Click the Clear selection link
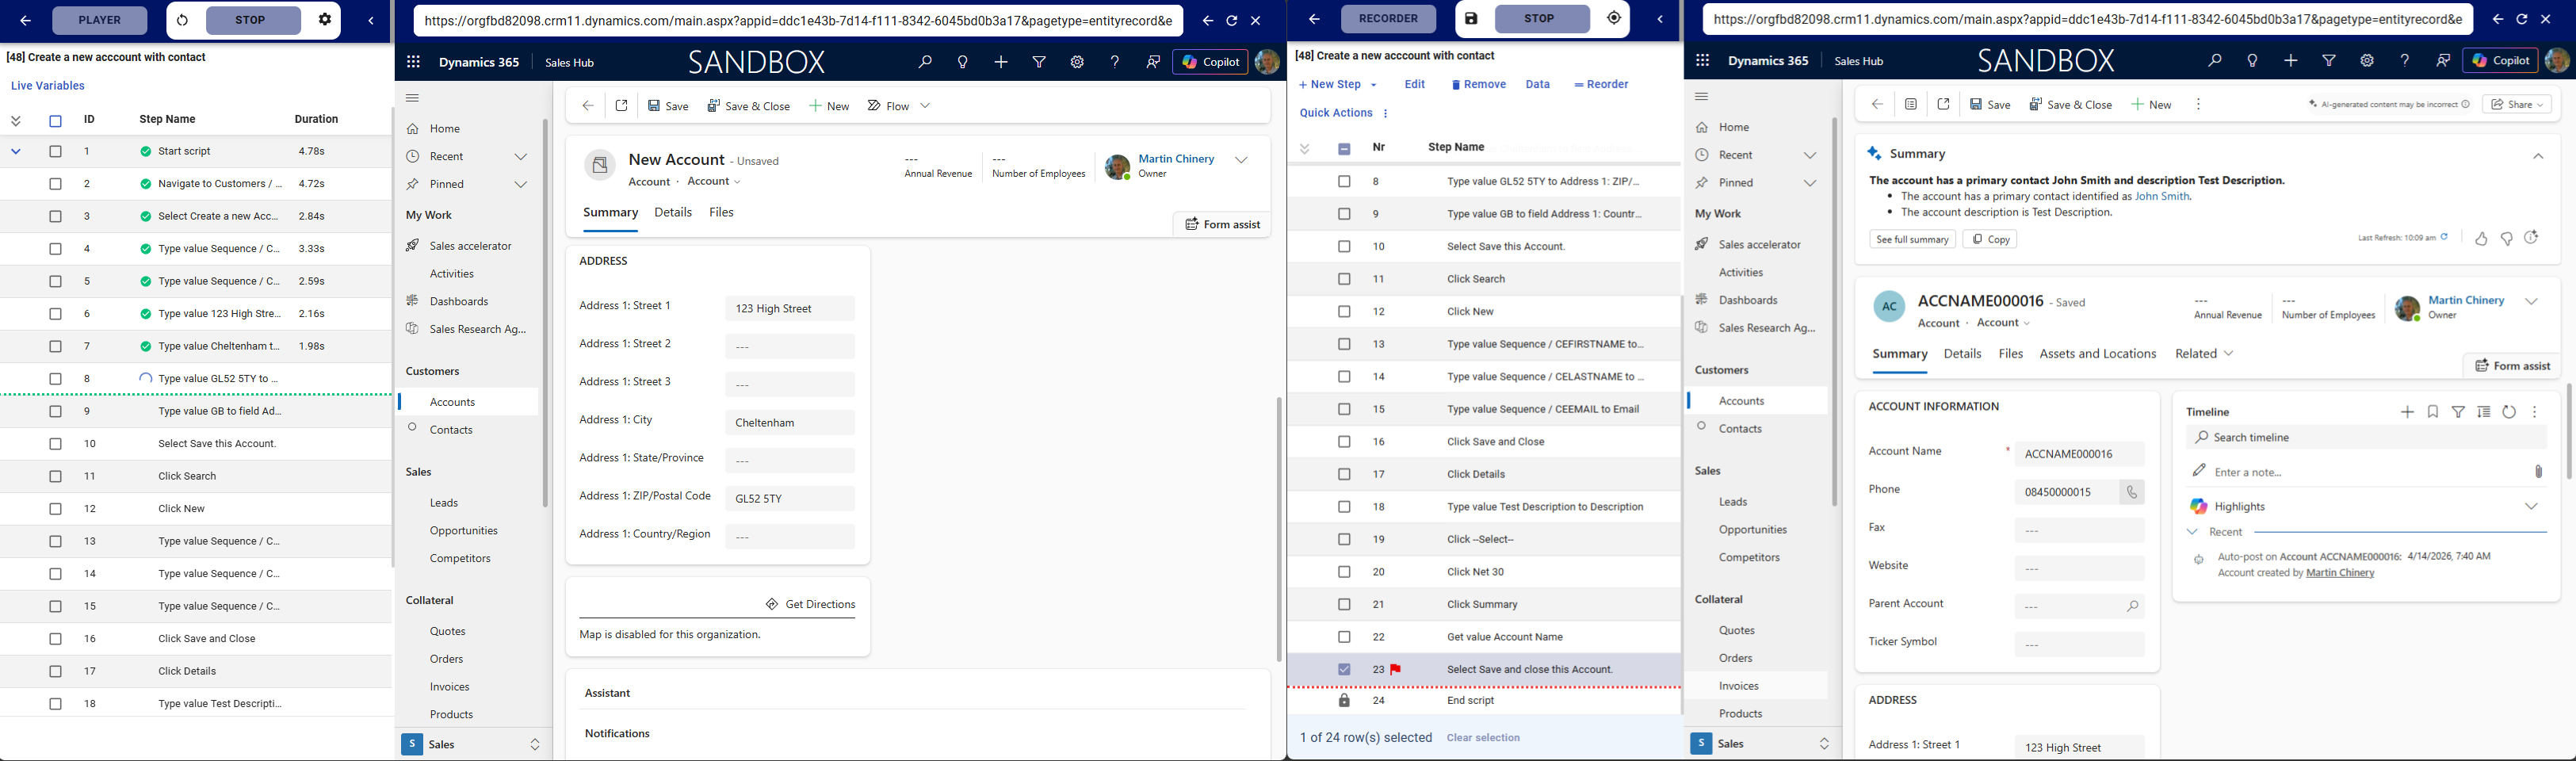Image resolution: width=2576 pixels, height=761 pixels. [1483, 738]
